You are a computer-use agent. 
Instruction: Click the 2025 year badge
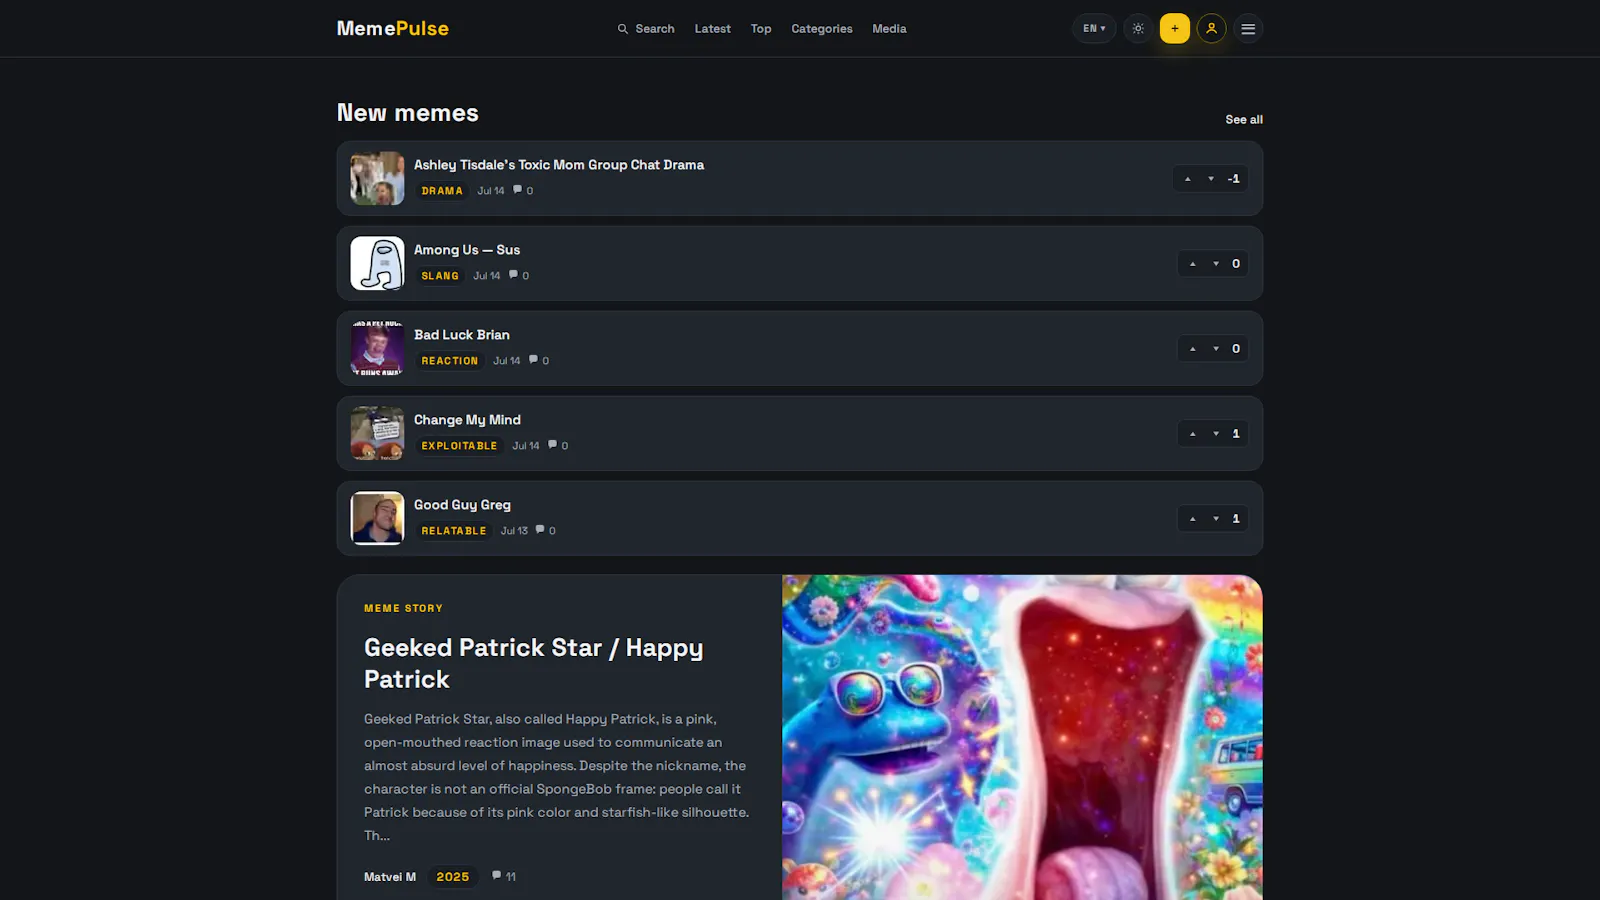[x=452, y=877]
